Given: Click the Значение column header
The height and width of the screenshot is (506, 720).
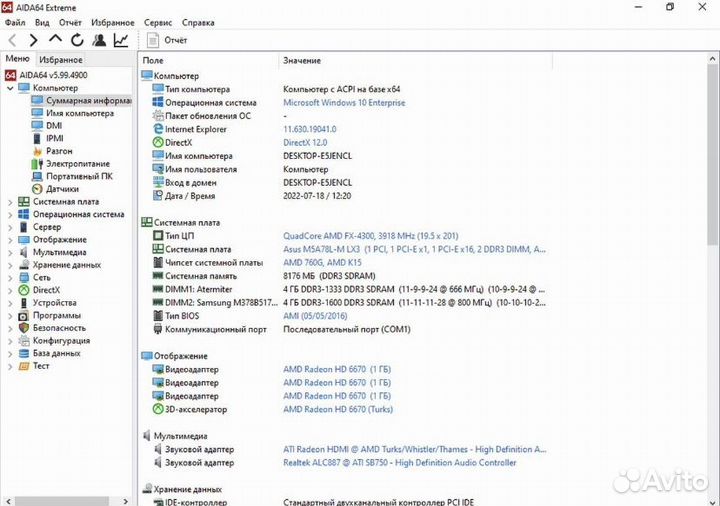Looking at the screenshot, I should pyautogui.click(x=302, y=61).
